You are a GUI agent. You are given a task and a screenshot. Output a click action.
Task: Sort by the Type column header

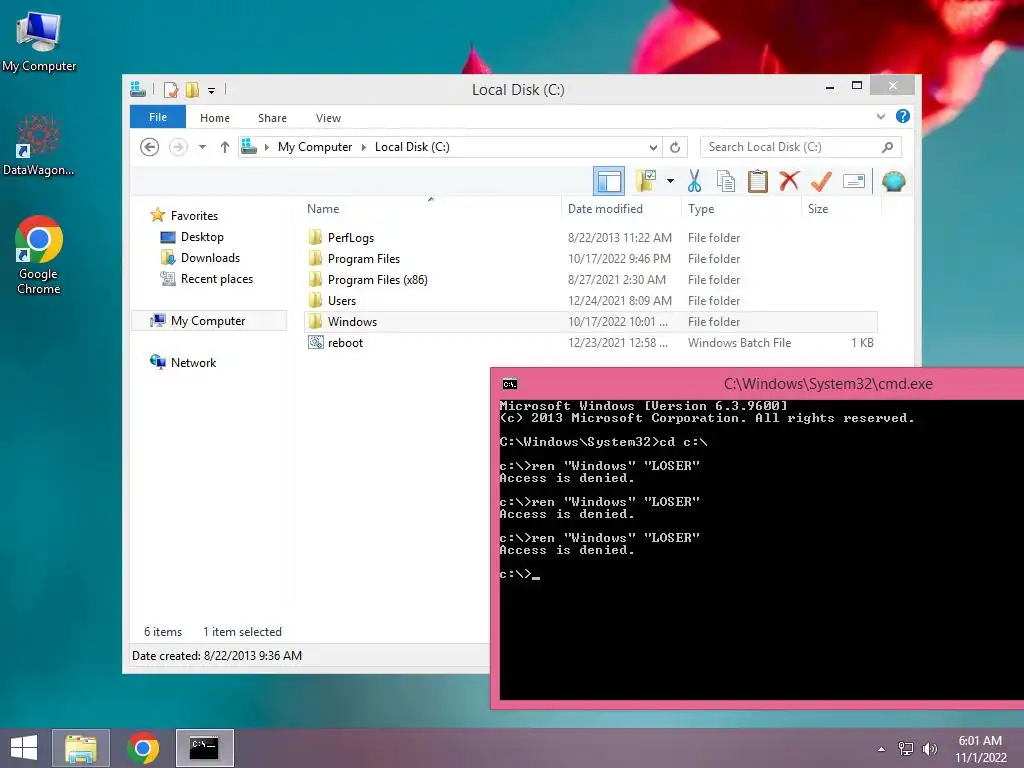(741, 209)
